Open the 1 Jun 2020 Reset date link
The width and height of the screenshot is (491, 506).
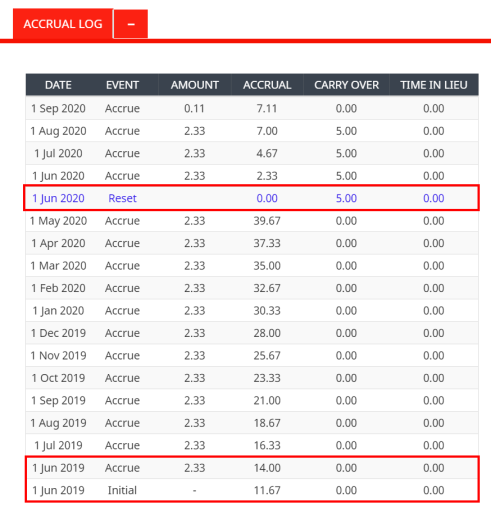pyautogui.click(x=58, y=198)
